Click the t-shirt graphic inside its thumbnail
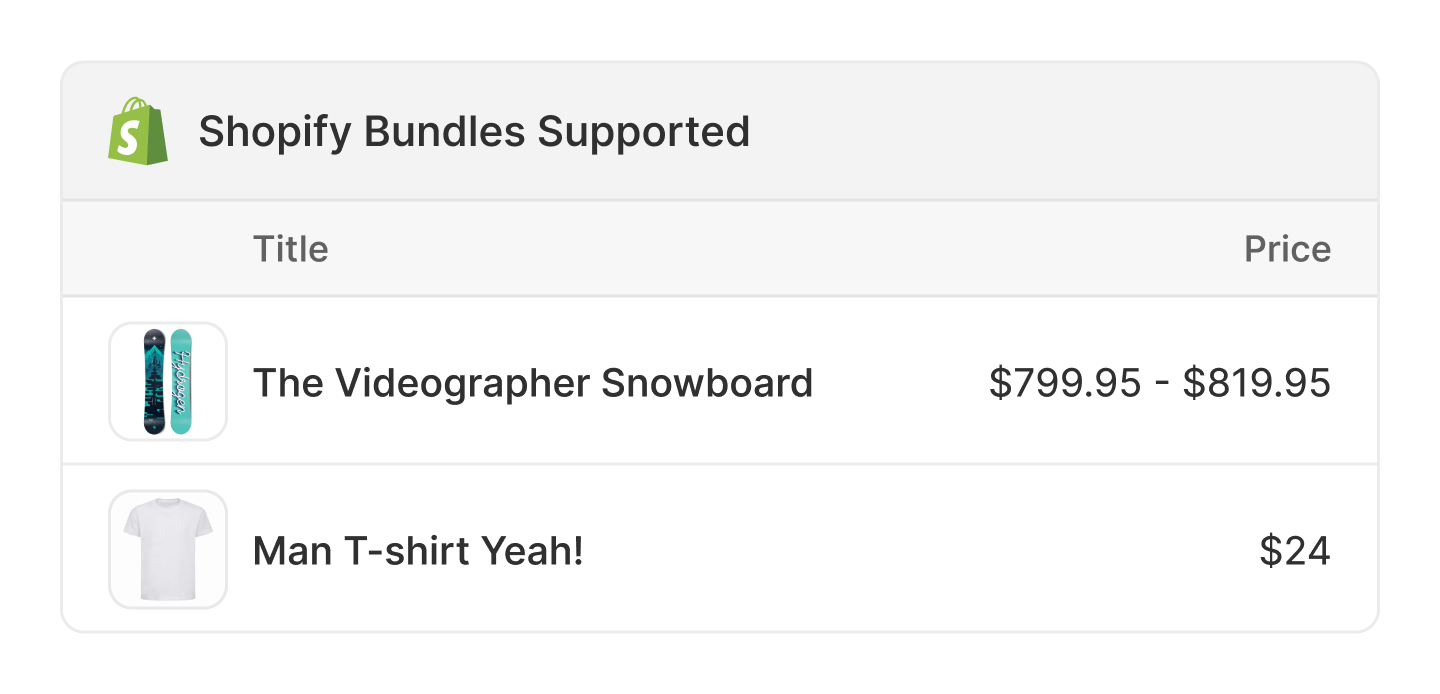The image size is (1440, 694). tap(167, 549)
